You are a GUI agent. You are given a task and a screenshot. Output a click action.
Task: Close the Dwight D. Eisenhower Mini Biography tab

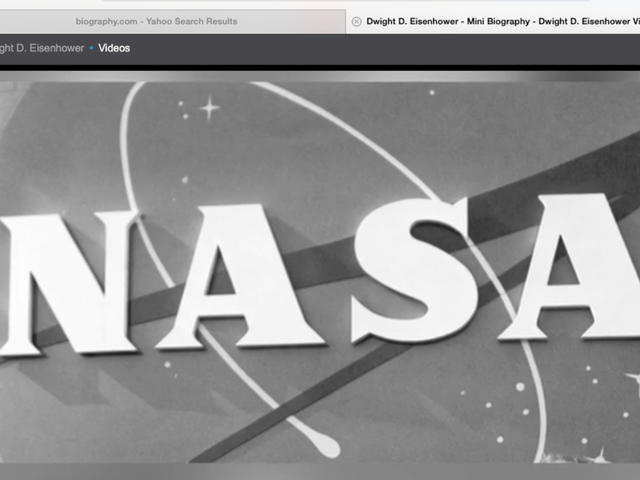(356, 22)
